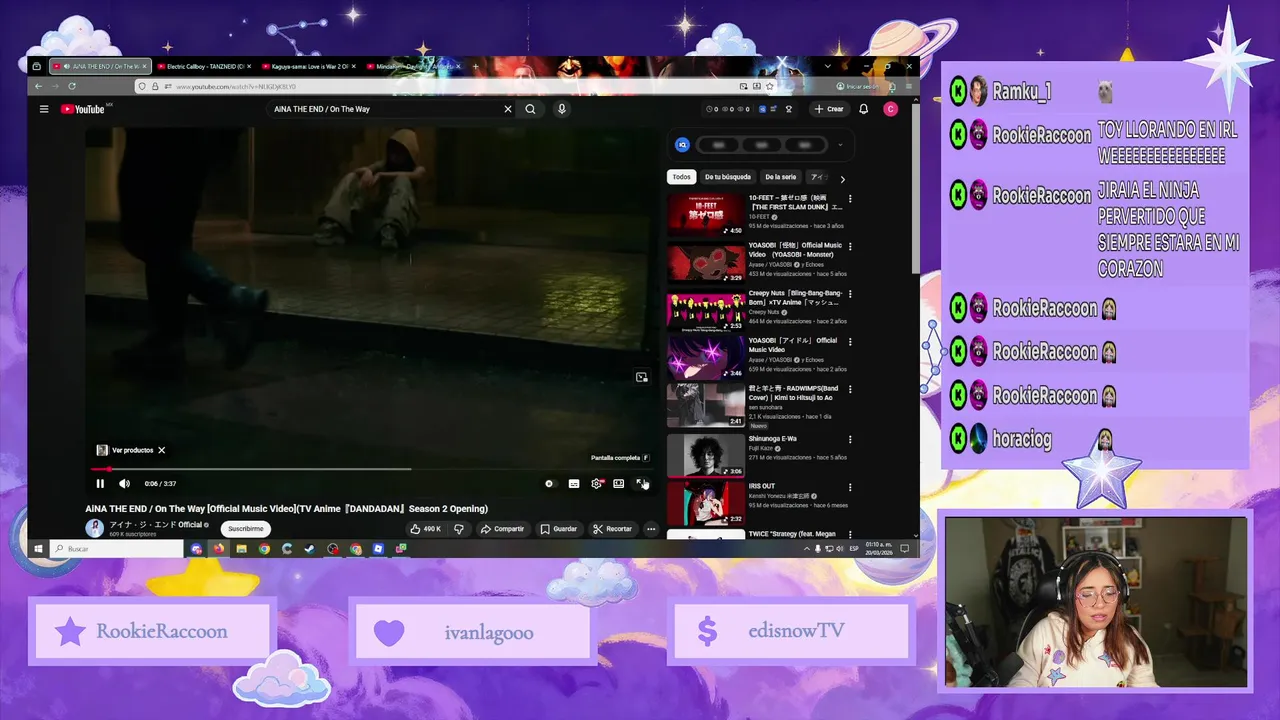Open the pink C account avatar
Viewport: 1280px width, 720px height.
click(890, 109)
